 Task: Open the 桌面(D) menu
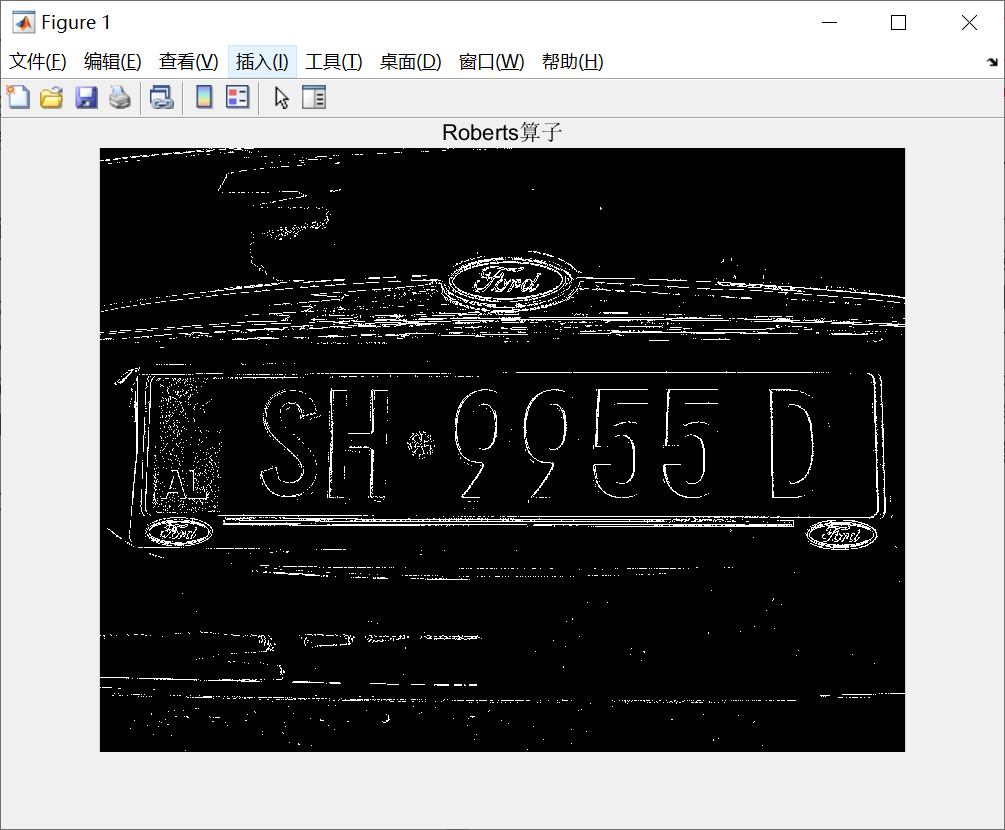[x=410, y=62]
